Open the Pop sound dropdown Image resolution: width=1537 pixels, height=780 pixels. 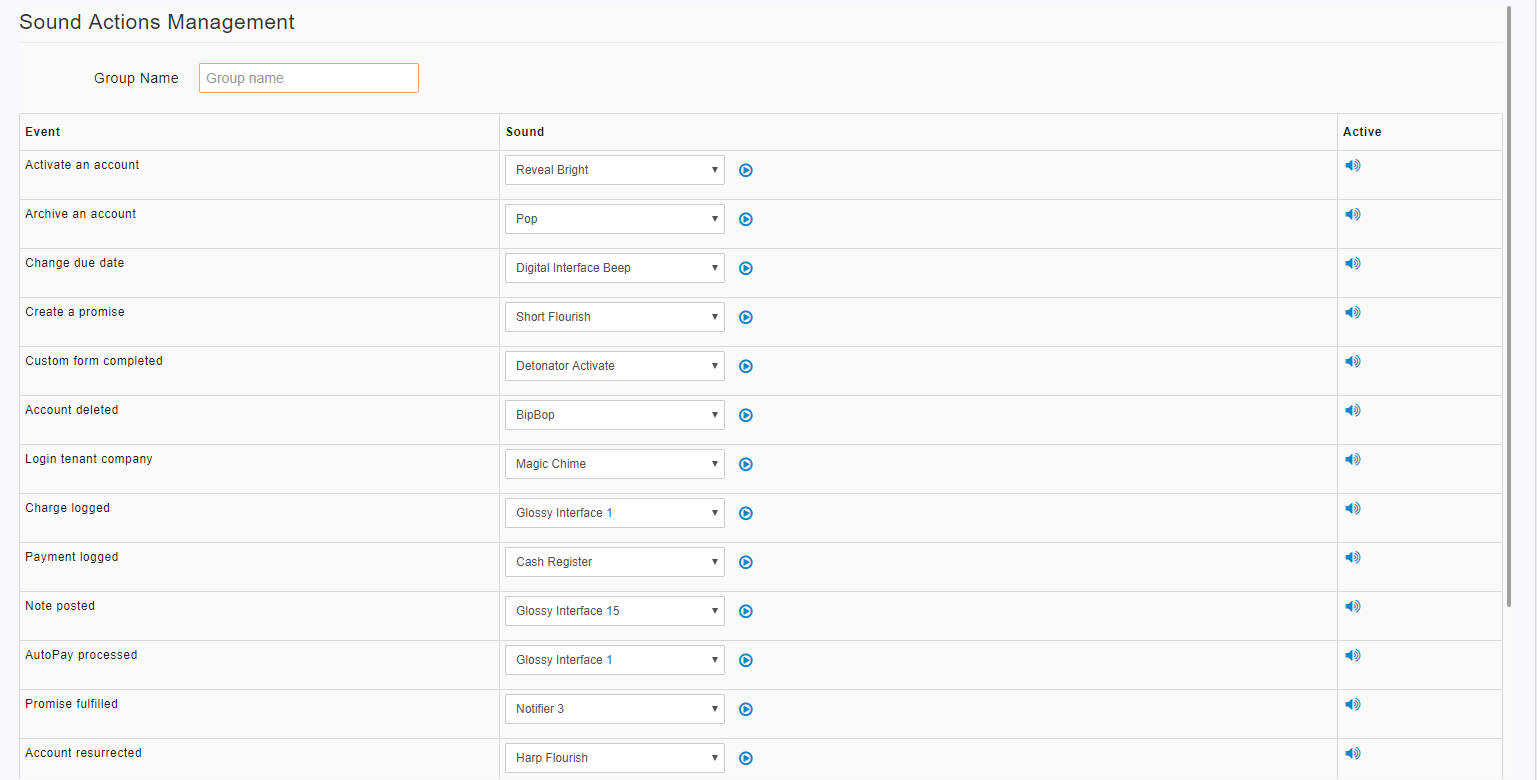[x=615, y=219]
